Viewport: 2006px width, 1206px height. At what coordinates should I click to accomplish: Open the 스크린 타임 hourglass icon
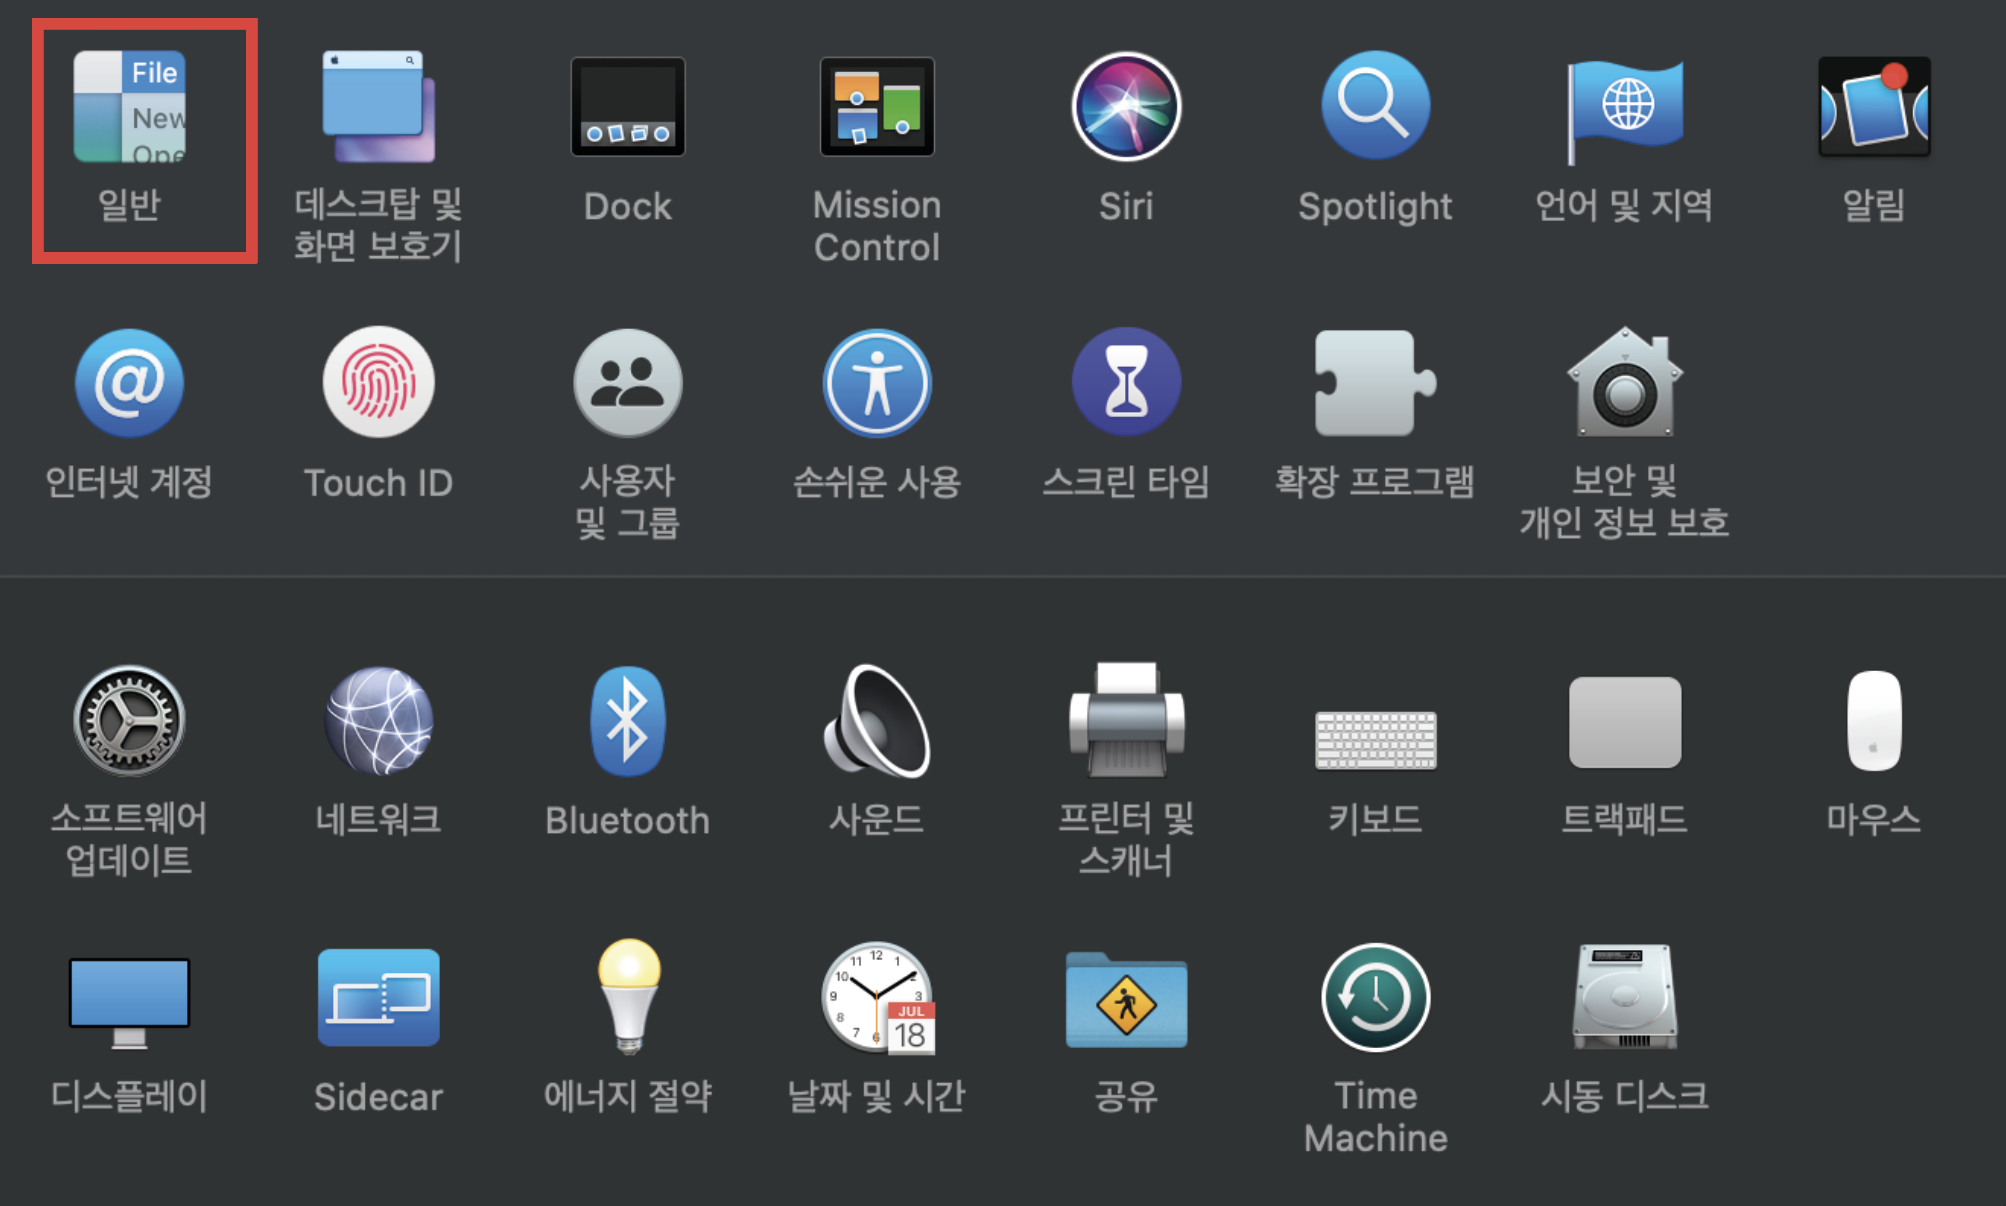click(1126, 384)
